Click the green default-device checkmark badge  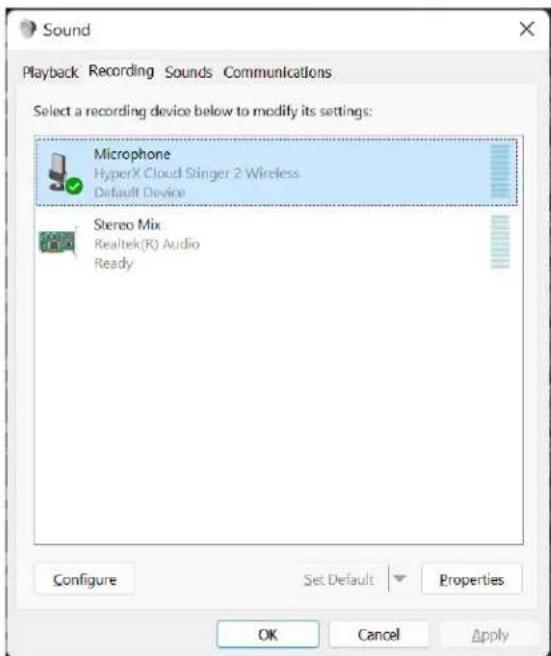click(74, 186)
